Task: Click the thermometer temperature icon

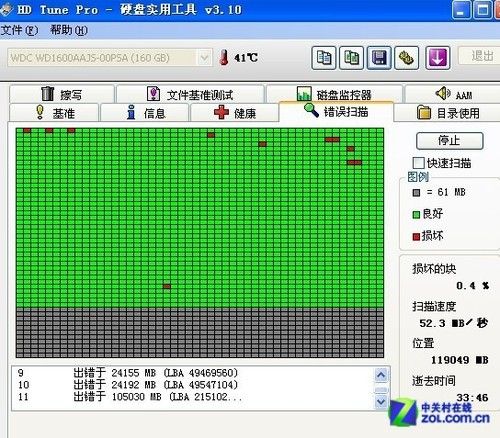Action: pos(224,58)
